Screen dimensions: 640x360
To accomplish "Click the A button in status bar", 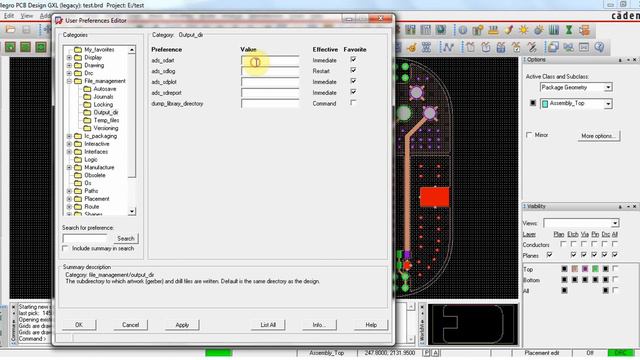I will pos(435,353).
